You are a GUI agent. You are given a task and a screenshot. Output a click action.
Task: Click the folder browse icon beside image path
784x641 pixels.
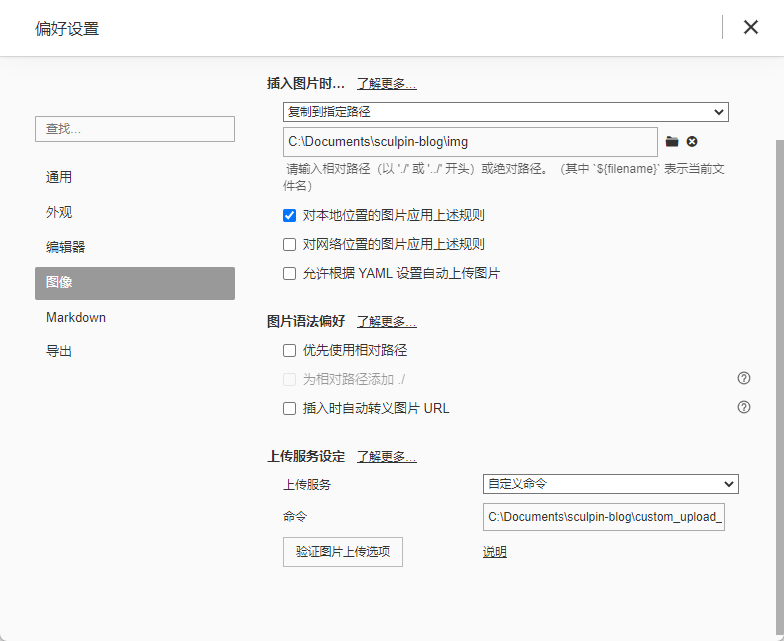[672, 142]
